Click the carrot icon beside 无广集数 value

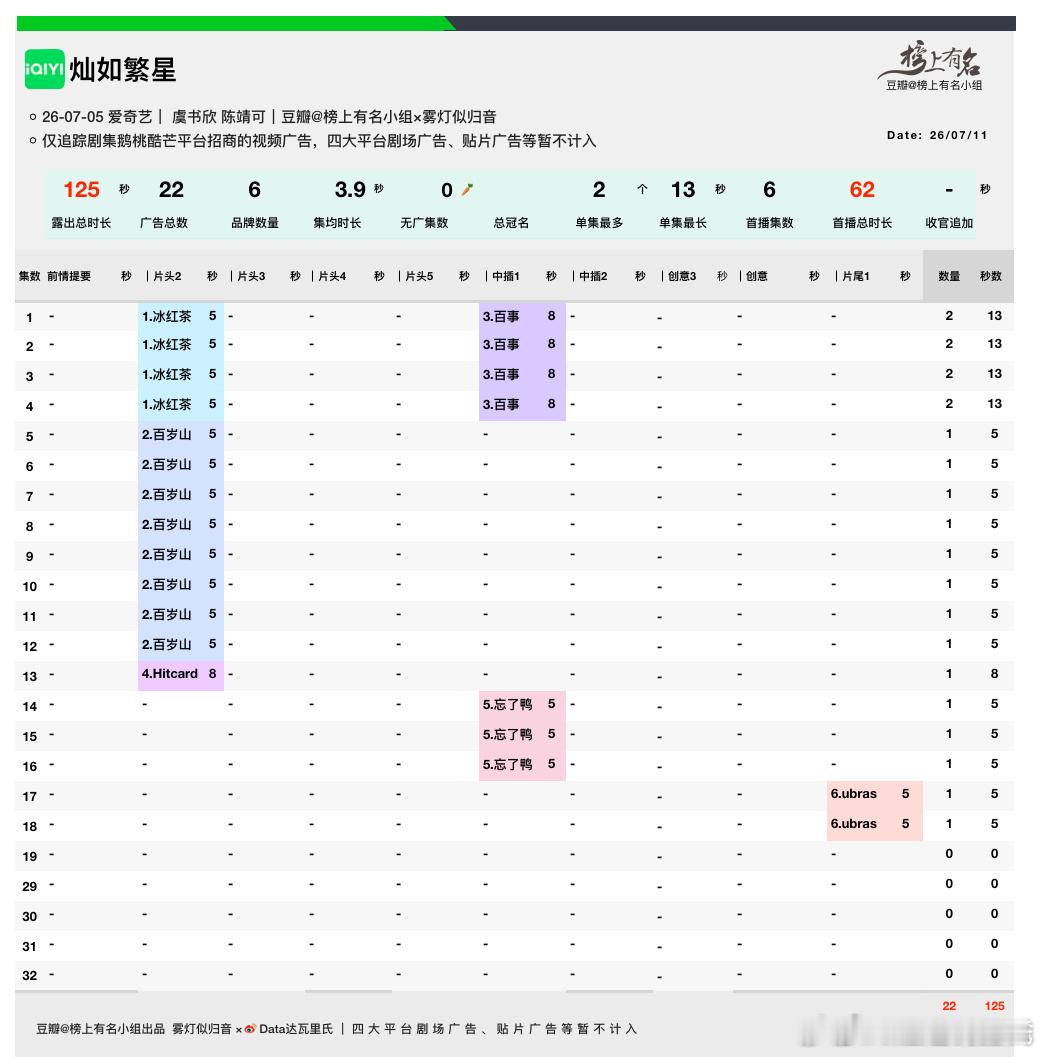click(x=467, y=189)
